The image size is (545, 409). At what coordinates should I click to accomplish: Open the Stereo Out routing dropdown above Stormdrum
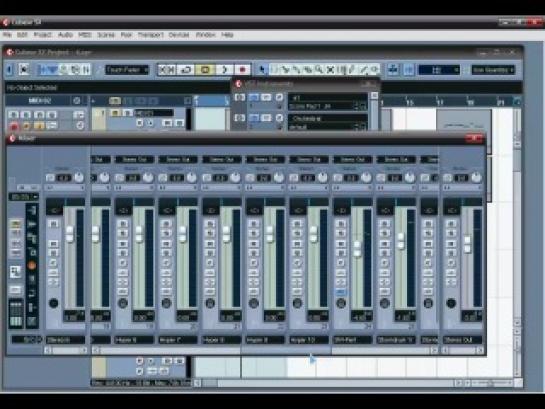pos(396,159)
